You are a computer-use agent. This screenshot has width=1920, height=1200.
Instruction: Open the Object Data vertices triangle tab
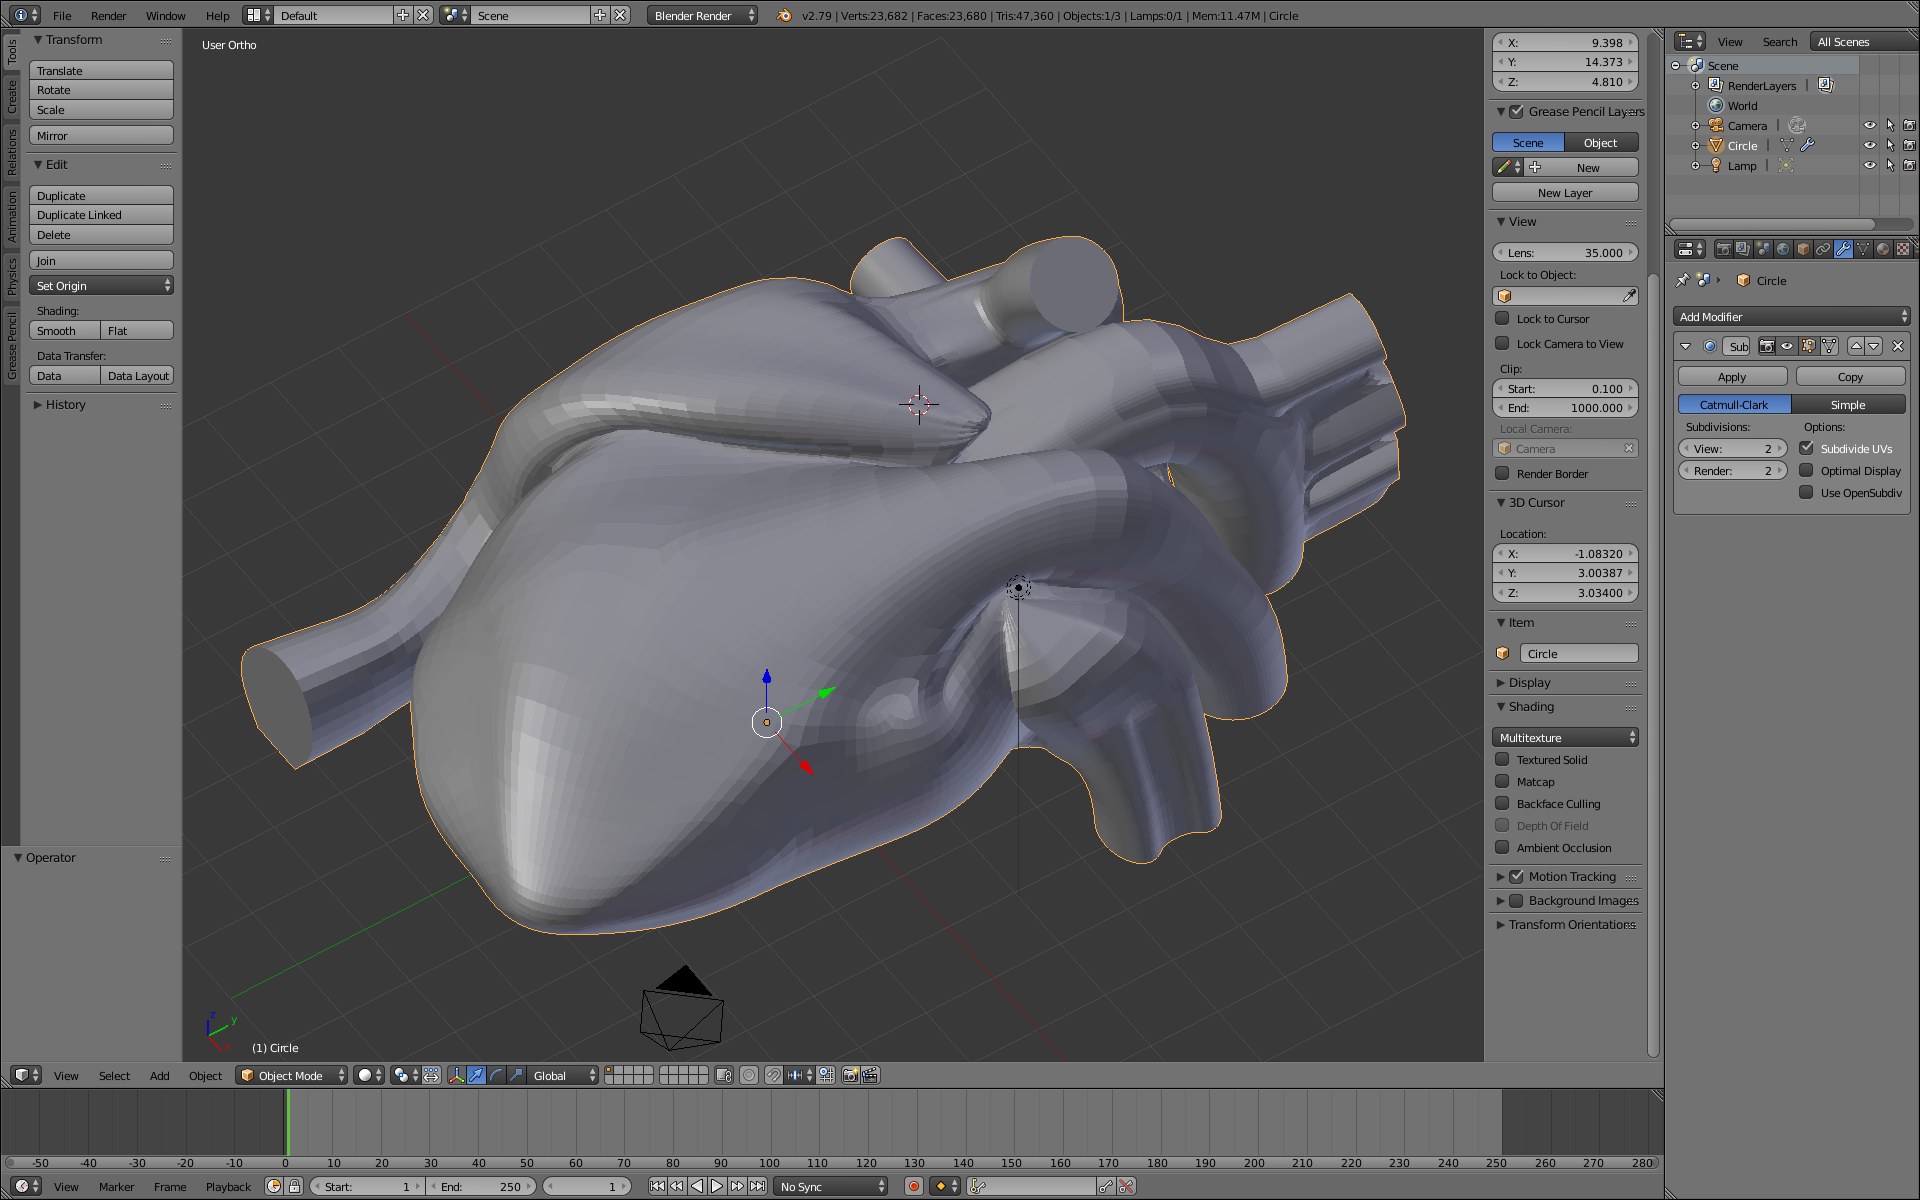(x=1863, y=249)
